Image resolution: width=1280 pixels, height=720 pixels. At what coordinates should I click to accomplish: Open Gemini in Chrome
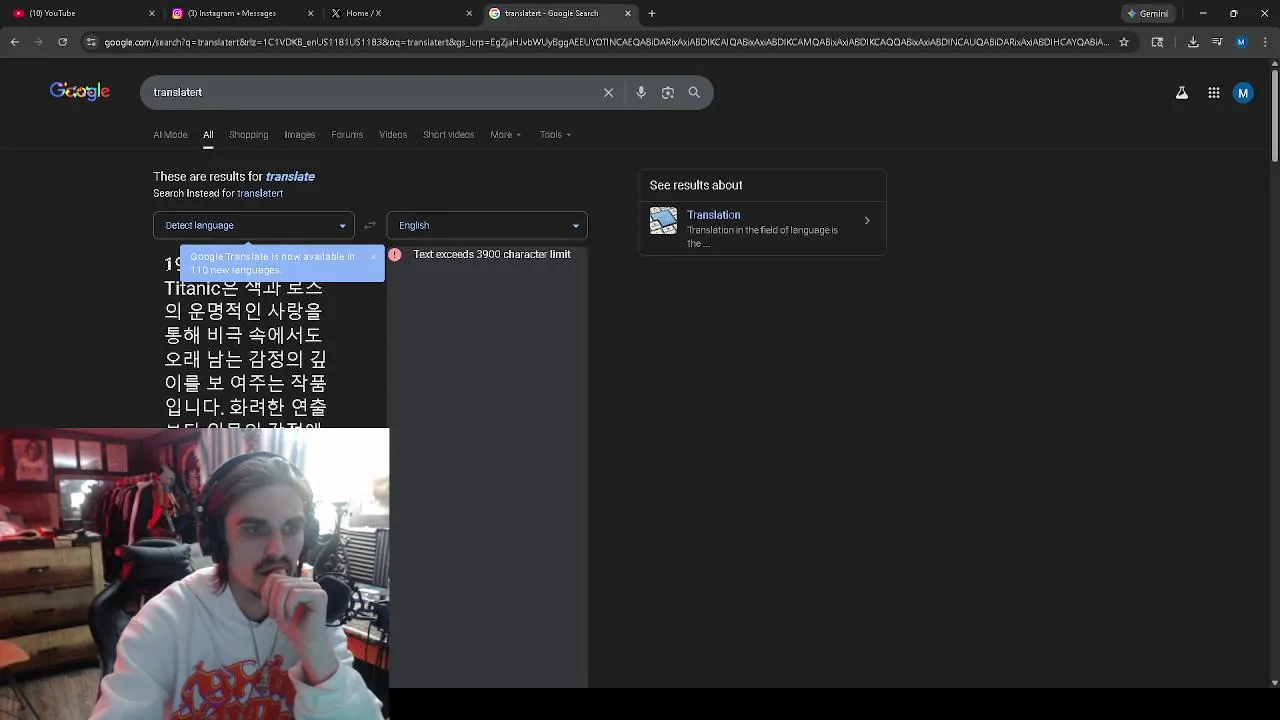click(x=1147, y=13)
